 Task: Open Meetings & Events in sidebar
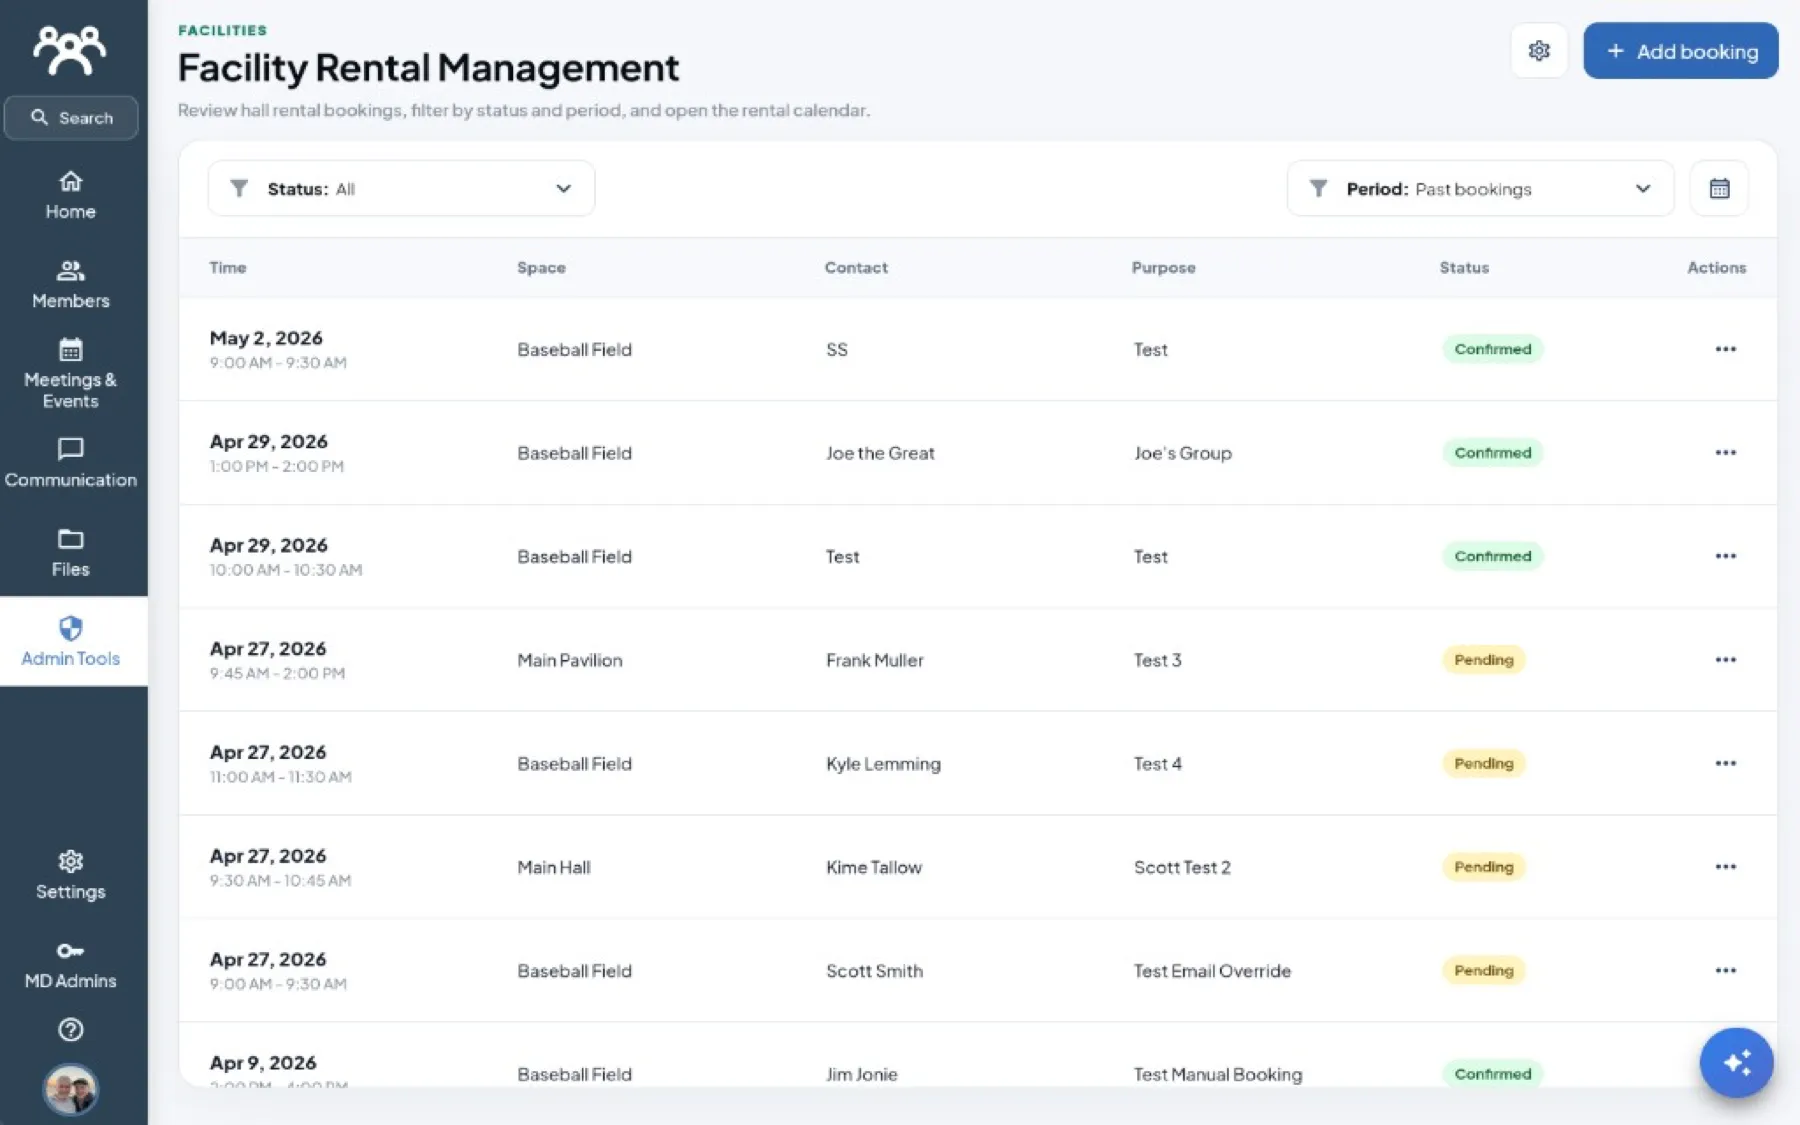(70, 374)
